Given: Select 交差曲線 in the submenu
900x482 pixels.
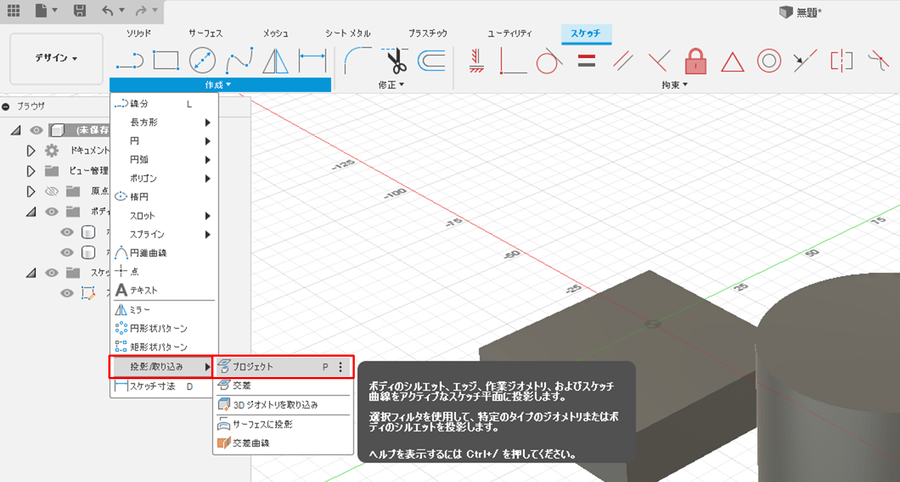Looking at the screenshot, I should click(282, 443).
